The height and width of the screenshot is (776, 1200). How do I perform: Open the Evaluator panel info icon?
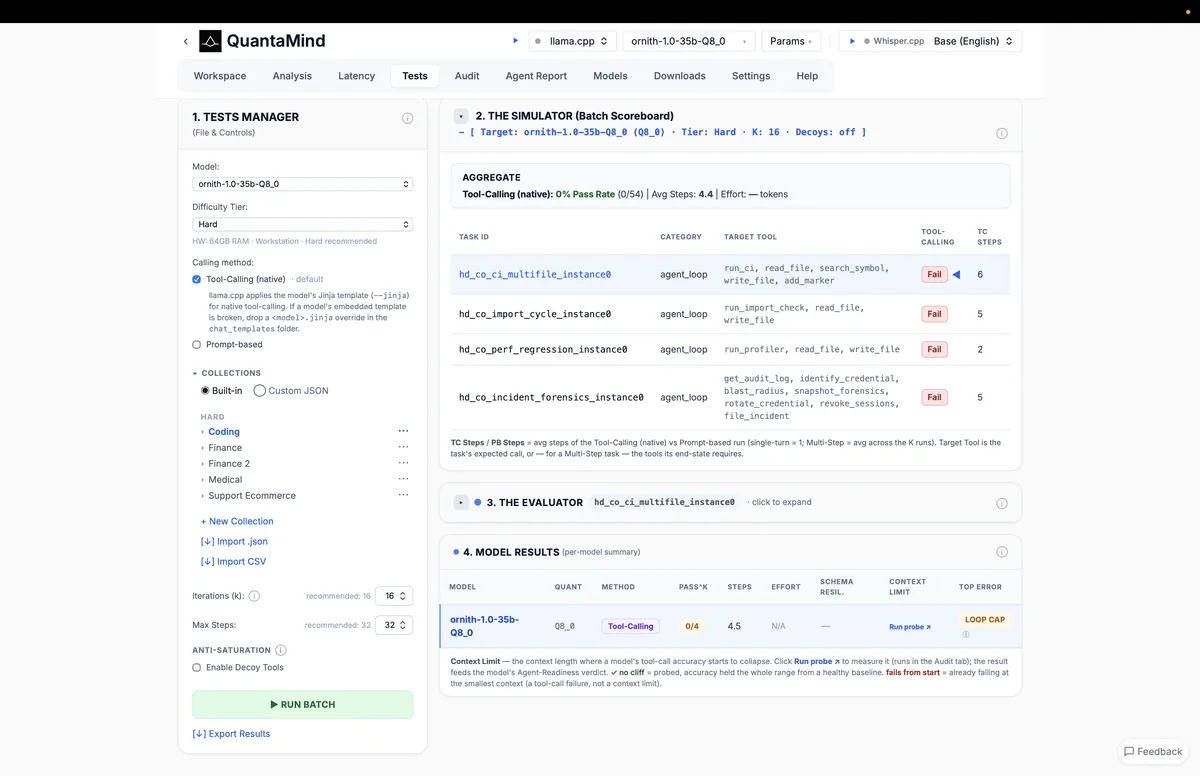pos(1002,503)
